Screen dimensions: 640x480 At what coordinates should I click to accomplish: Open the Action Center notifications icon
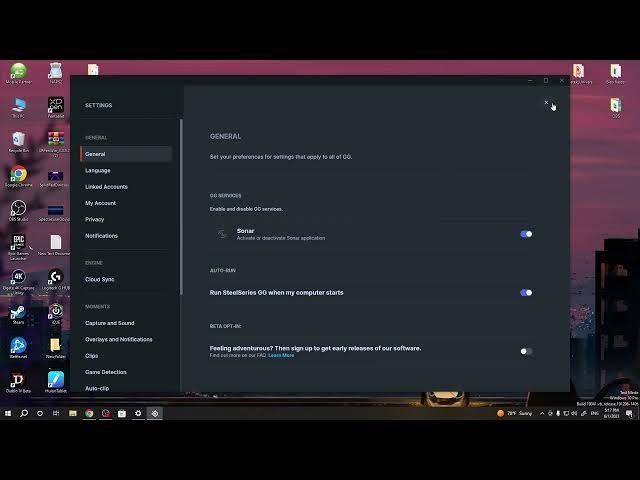[629, 413]
